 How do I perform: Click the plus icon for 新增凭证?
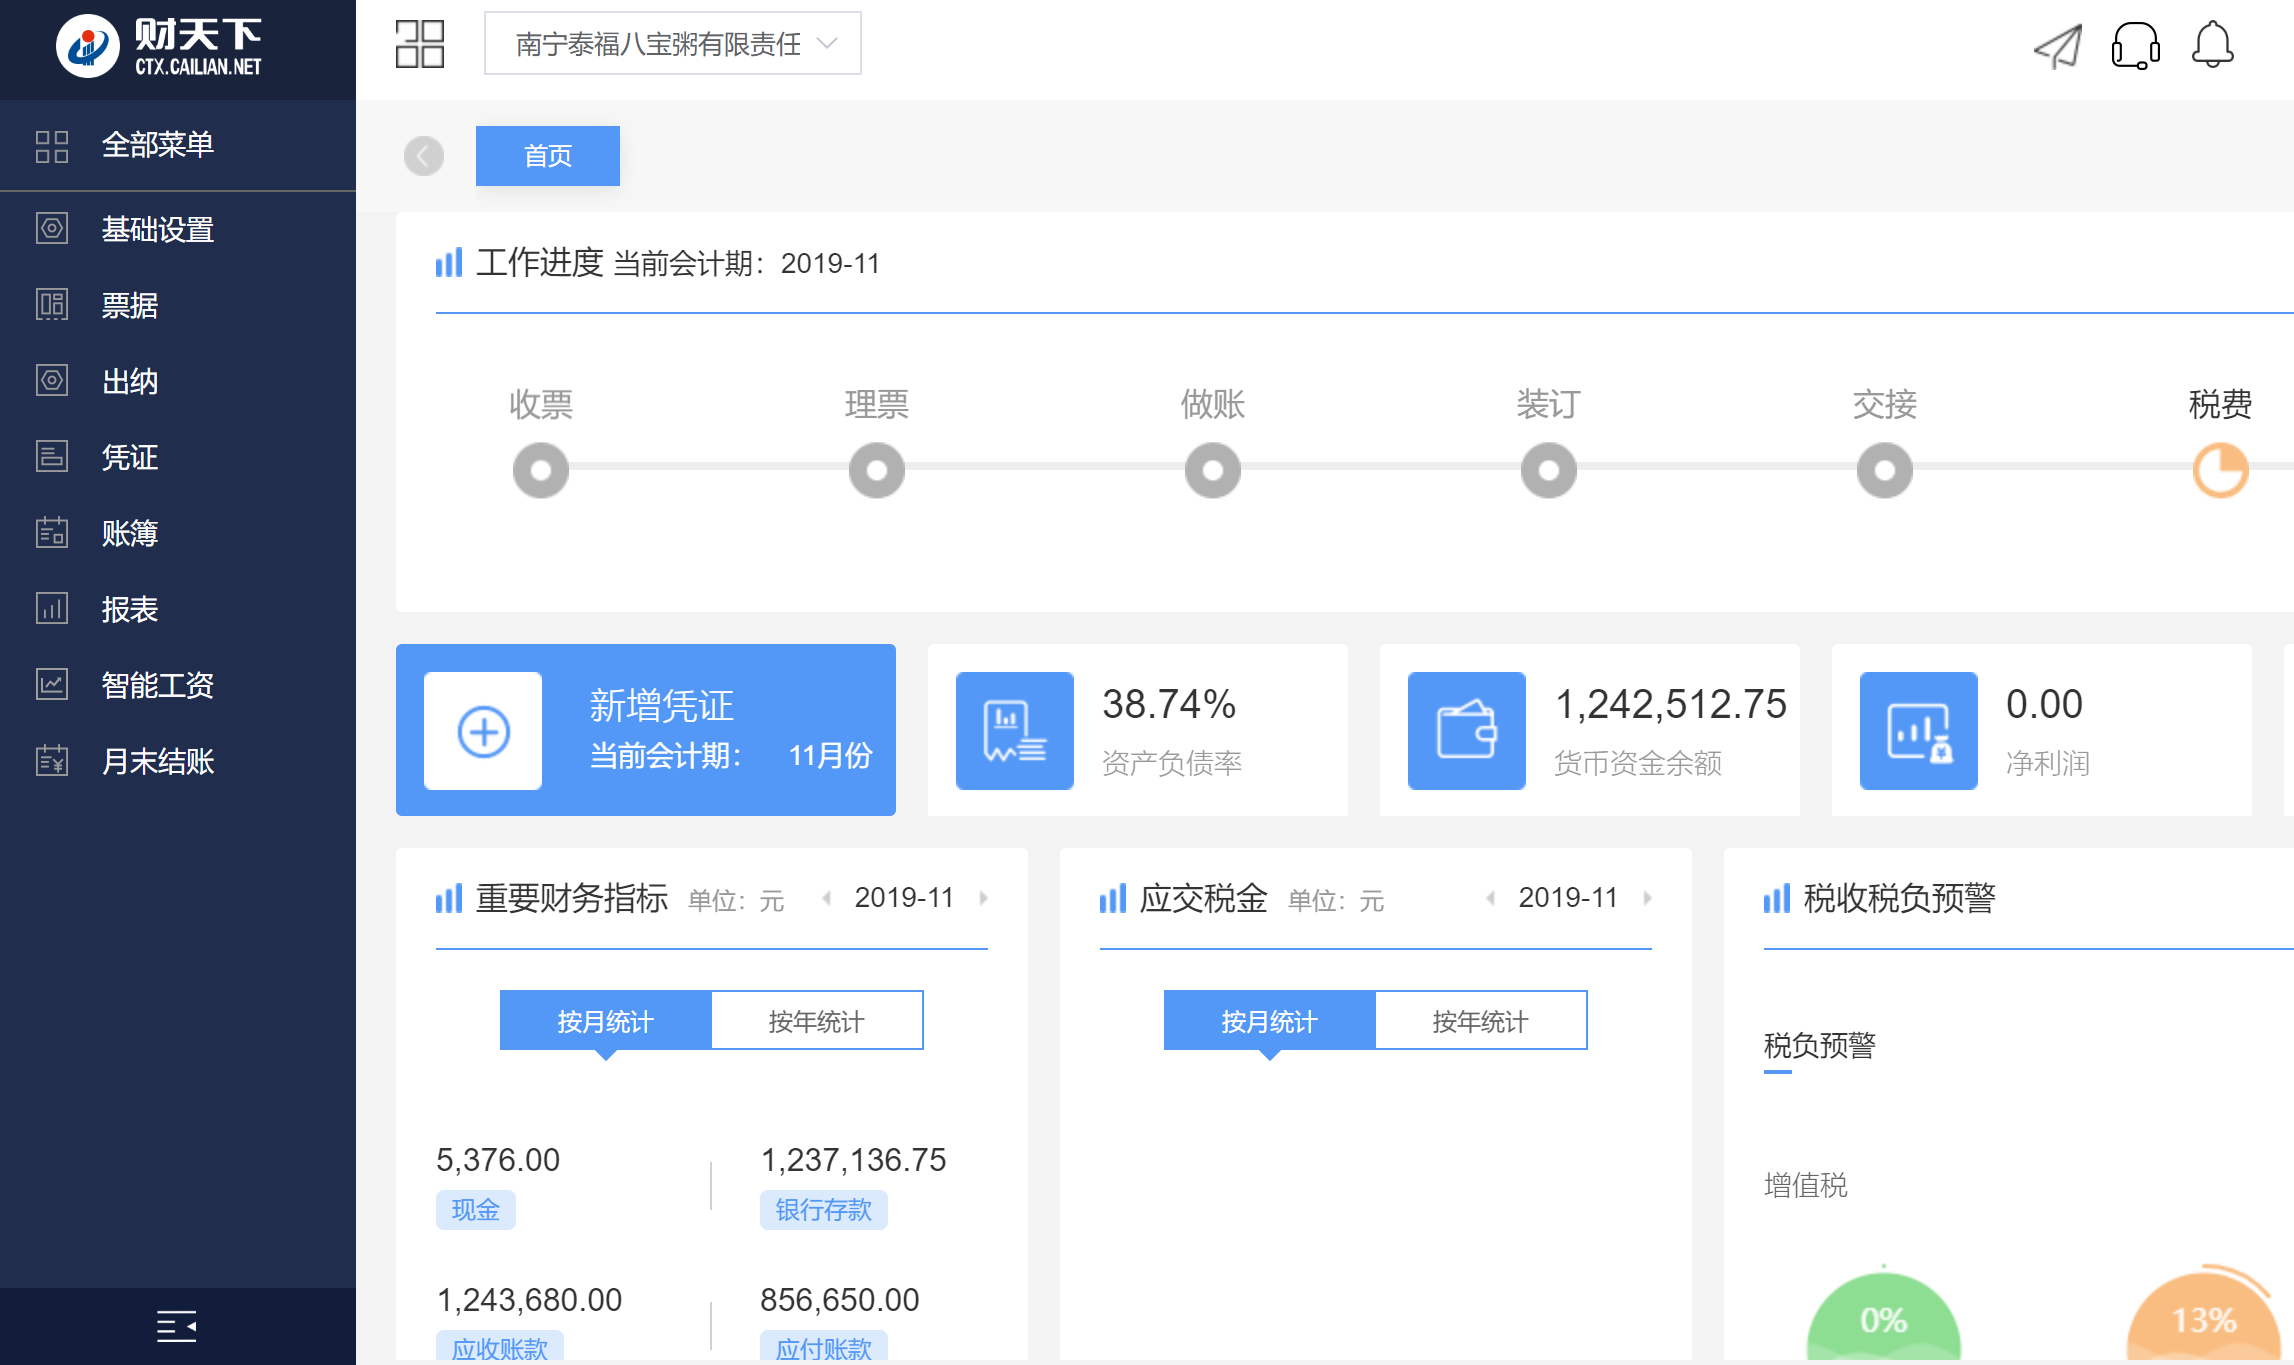(x=483, y=731)
